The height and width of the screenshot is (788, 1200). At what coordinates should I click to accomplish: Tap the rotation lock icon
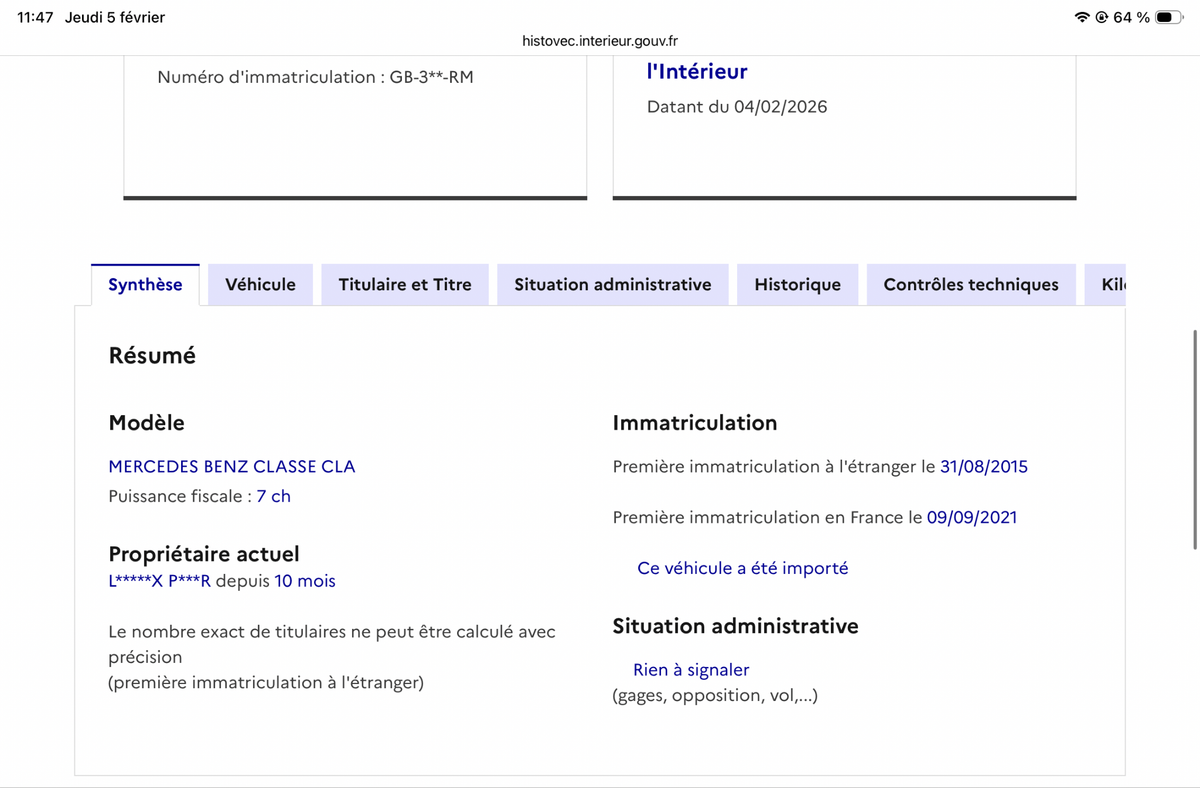pos(1101,17)
